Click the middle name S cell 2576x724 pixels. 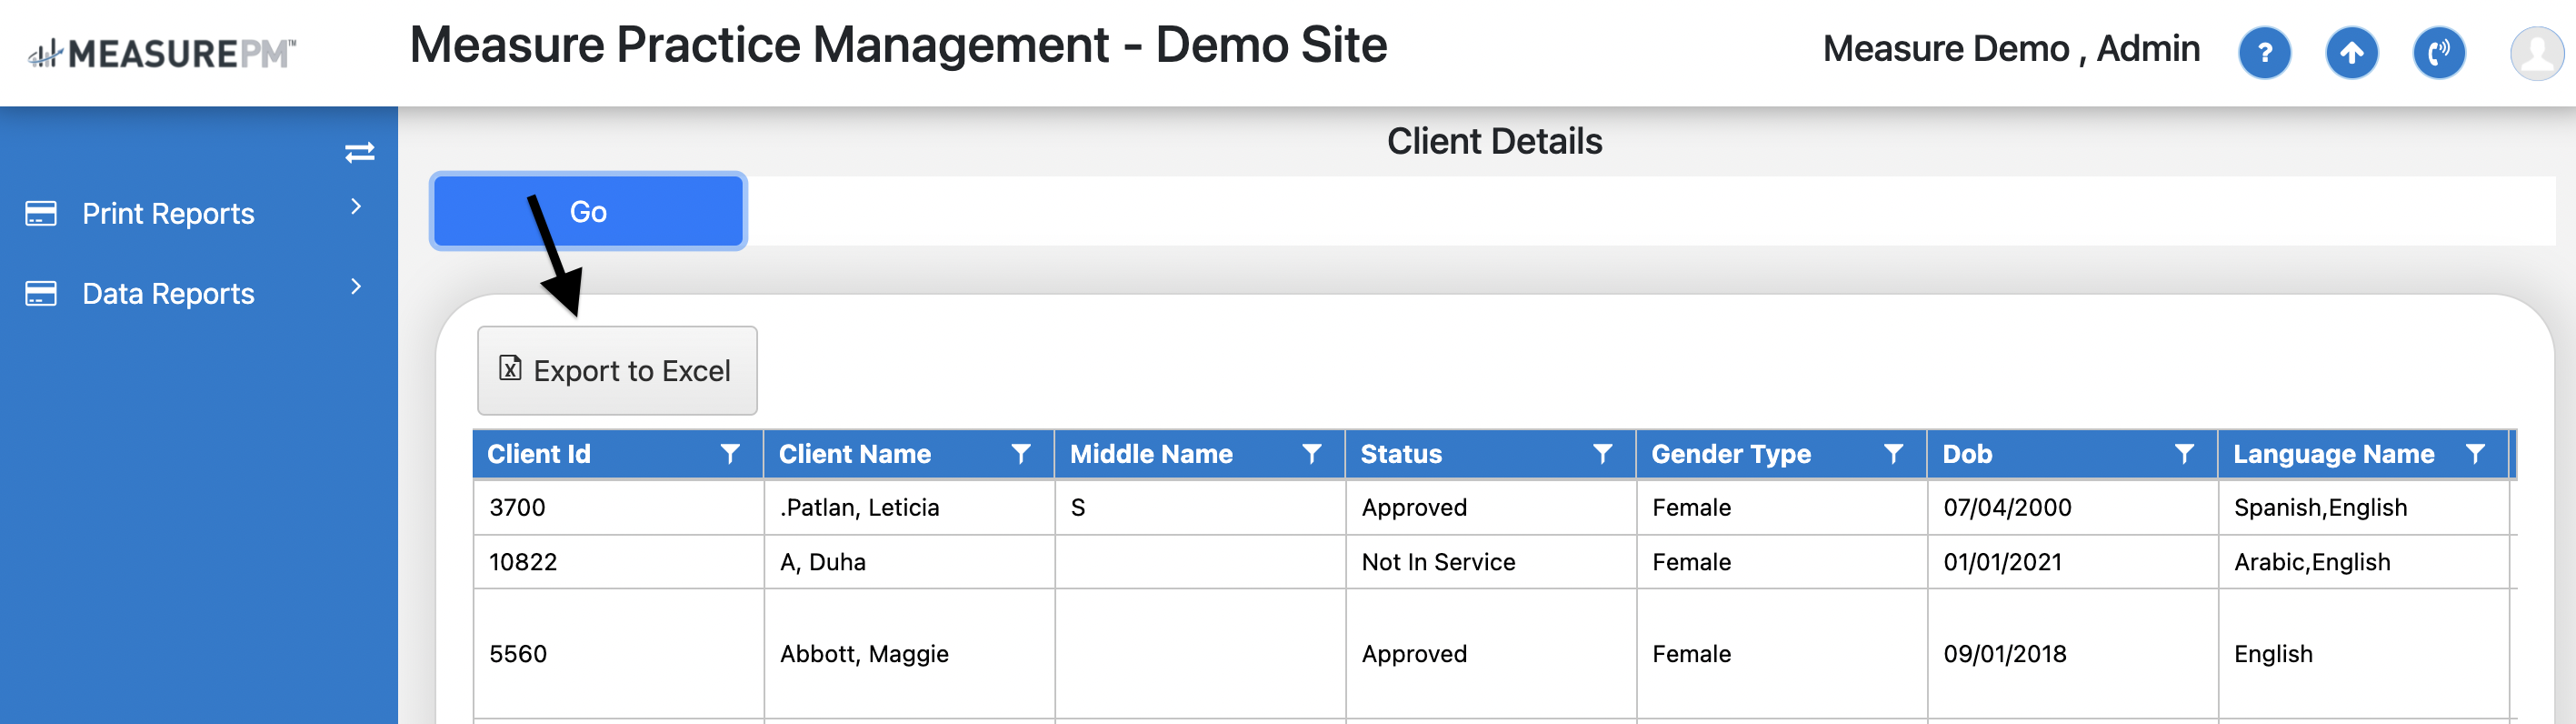(1201, 508)
